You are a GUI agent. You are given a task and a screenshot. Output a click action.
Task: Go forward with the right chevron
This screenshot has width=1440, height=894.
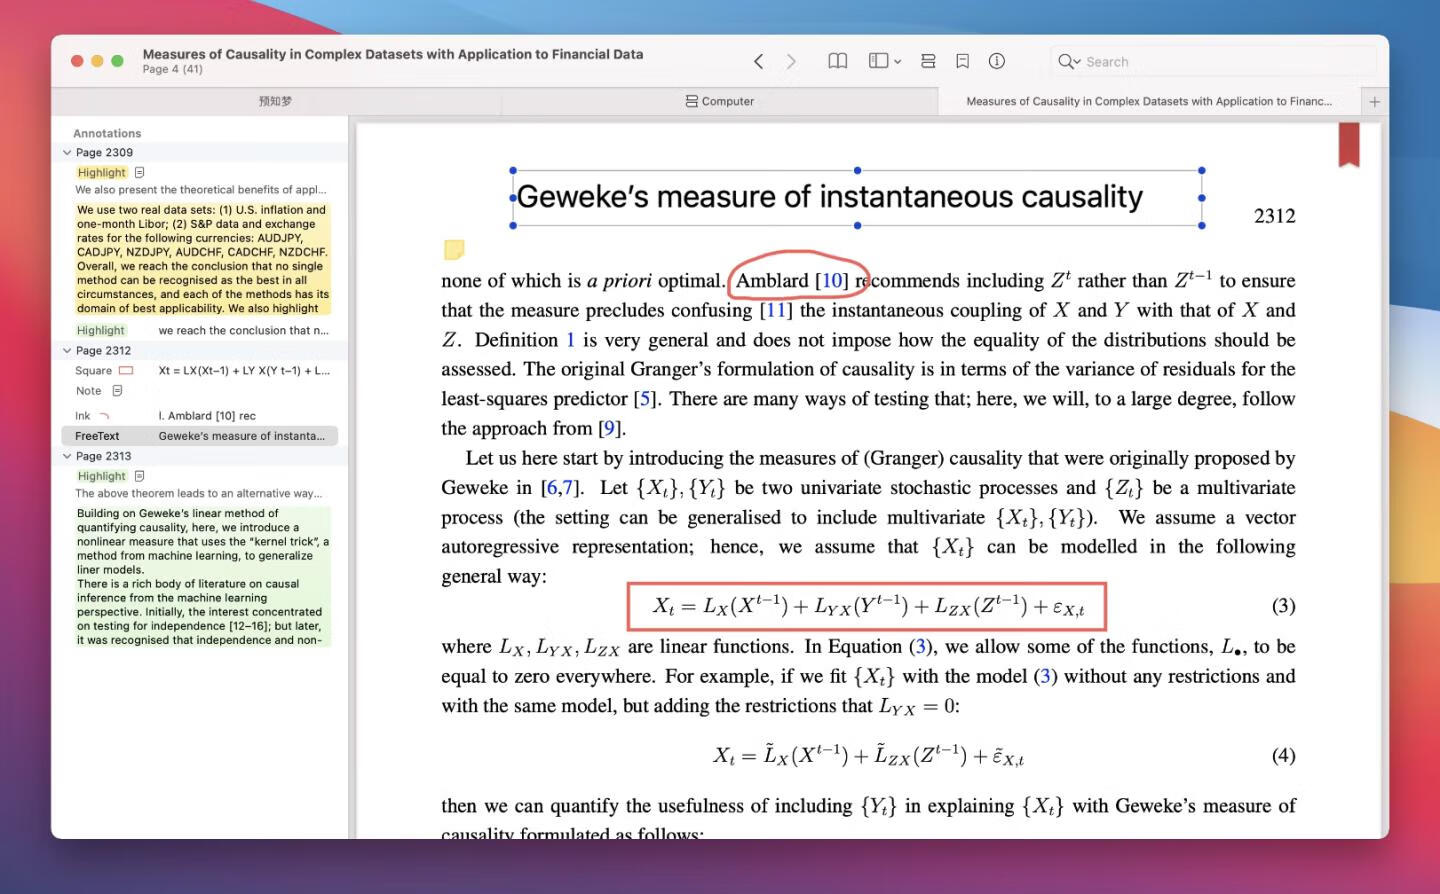click(x=791, y=61)
